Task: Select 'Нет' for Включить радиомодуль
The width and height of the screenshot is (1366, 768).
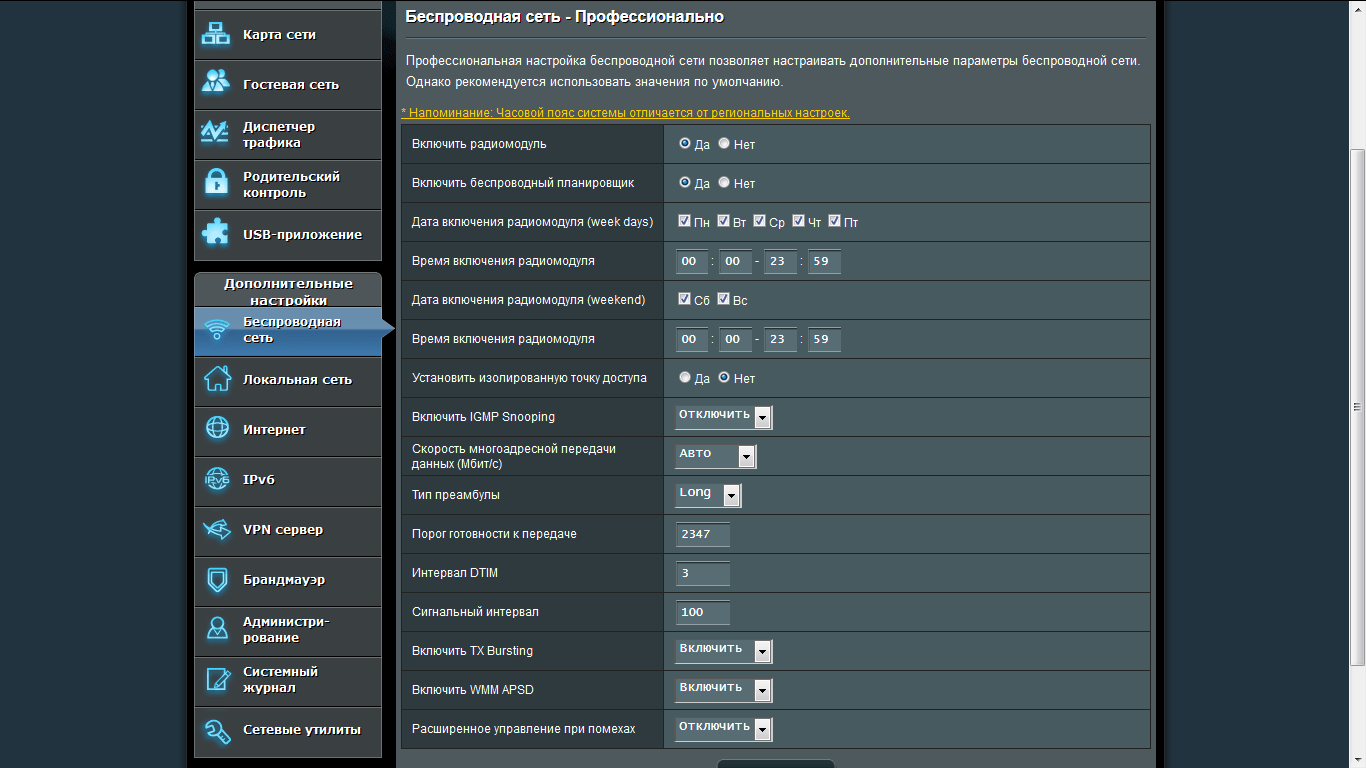Action: (x=724, y=144)
